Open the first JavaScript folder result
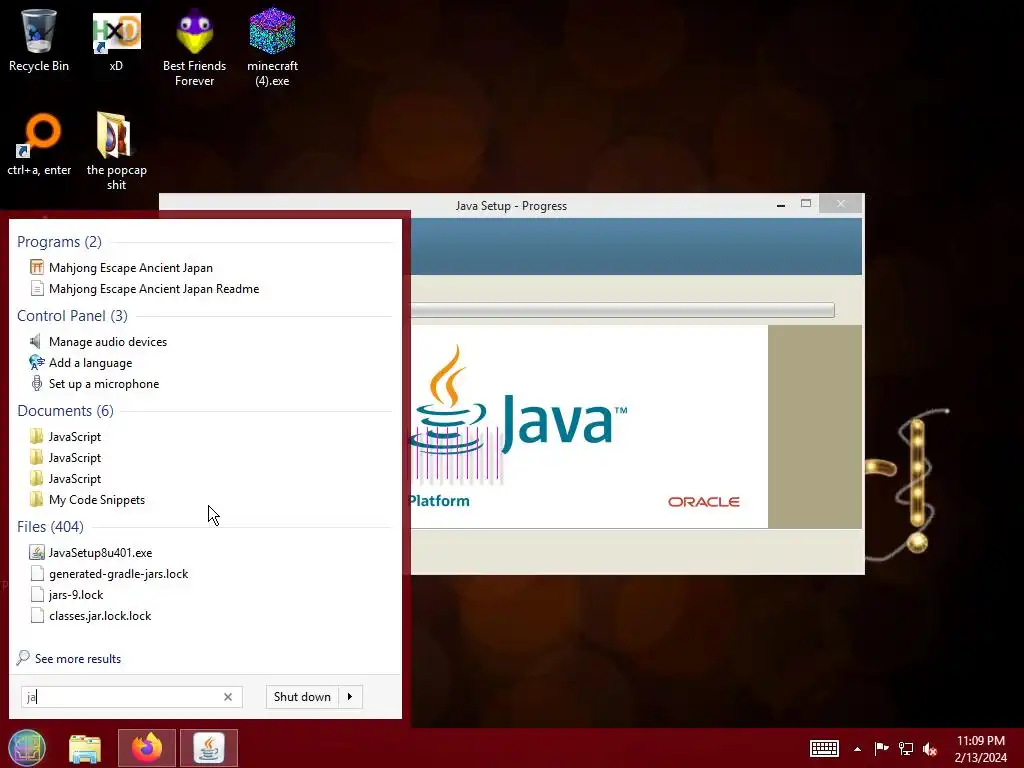The image size is (1024, 768). click(65, 436)
